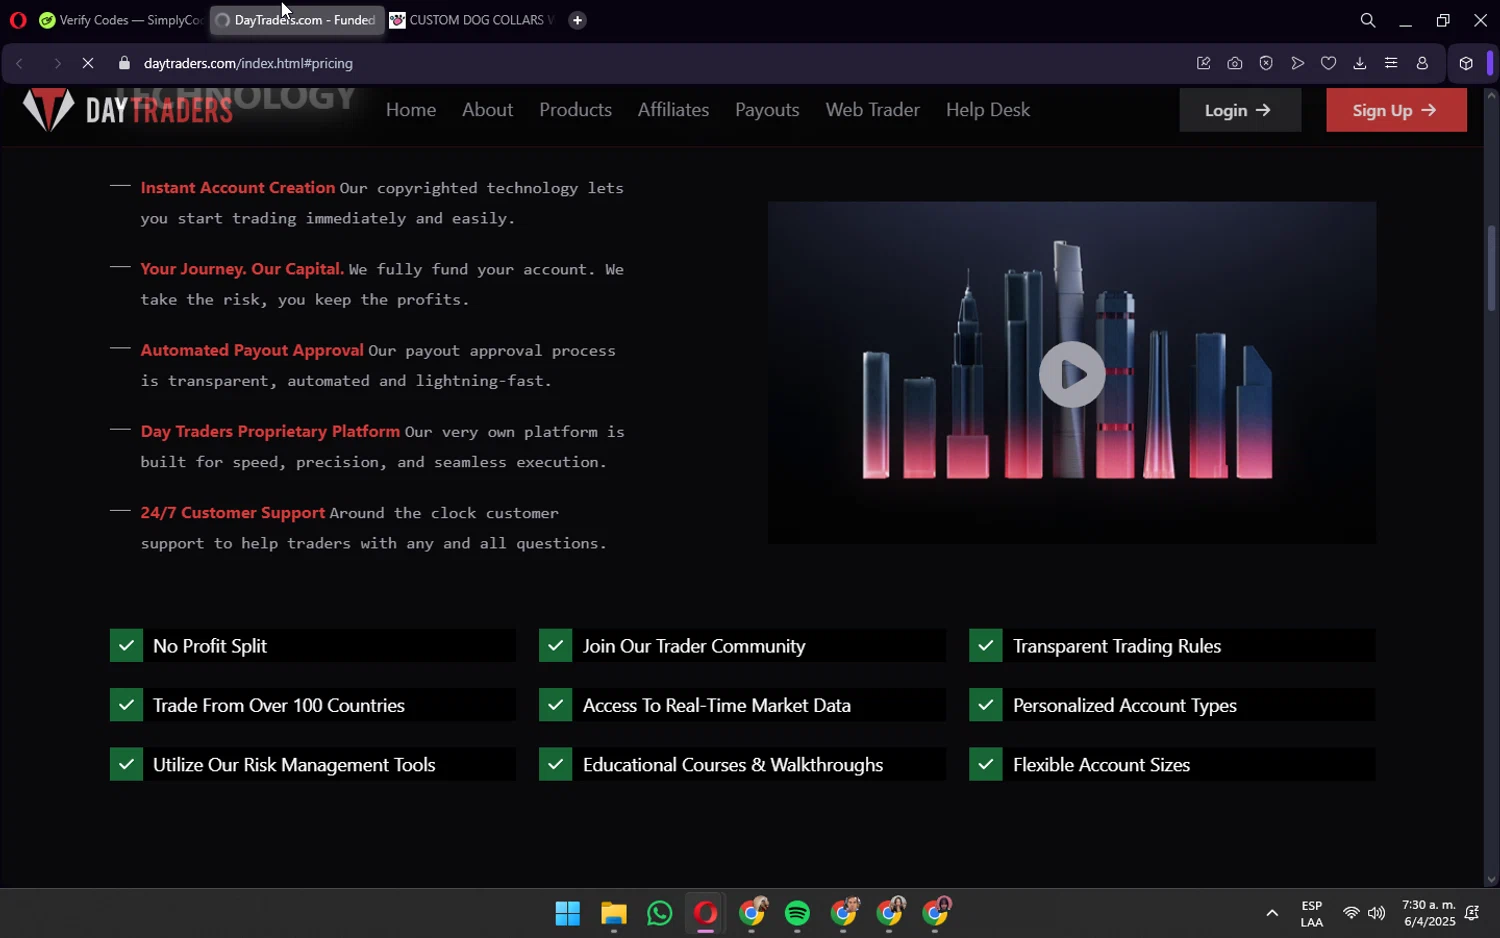This screenshot has width=1500, height=938.
Task: Stop the page loading
Action: tap(88, 63)
